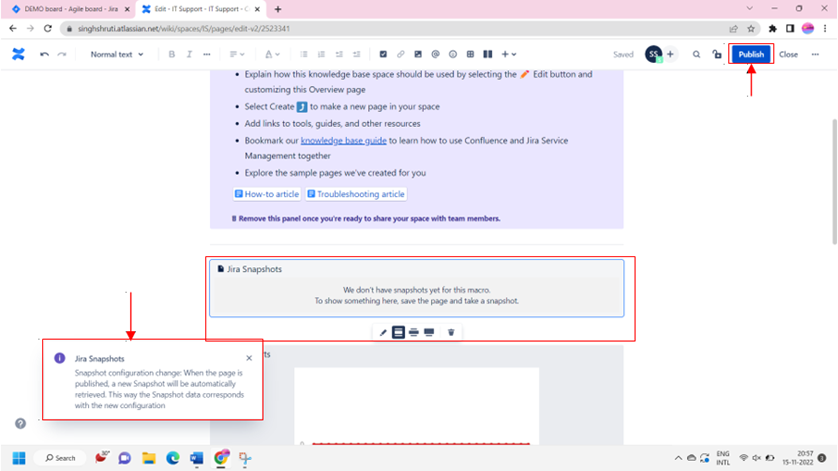Open find and replace search
The height and width of the screenshot is (471, 838).
(696, 54)
